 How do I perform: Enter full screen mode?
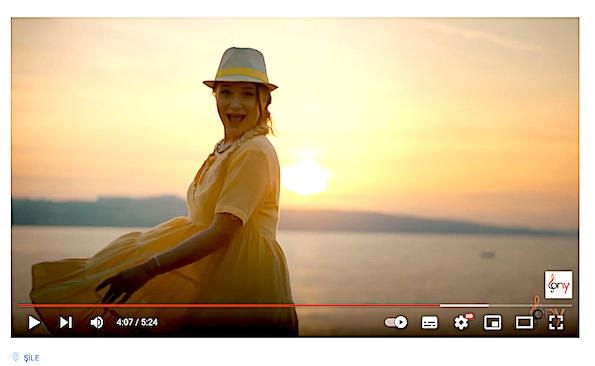click(x=556, y=323)
